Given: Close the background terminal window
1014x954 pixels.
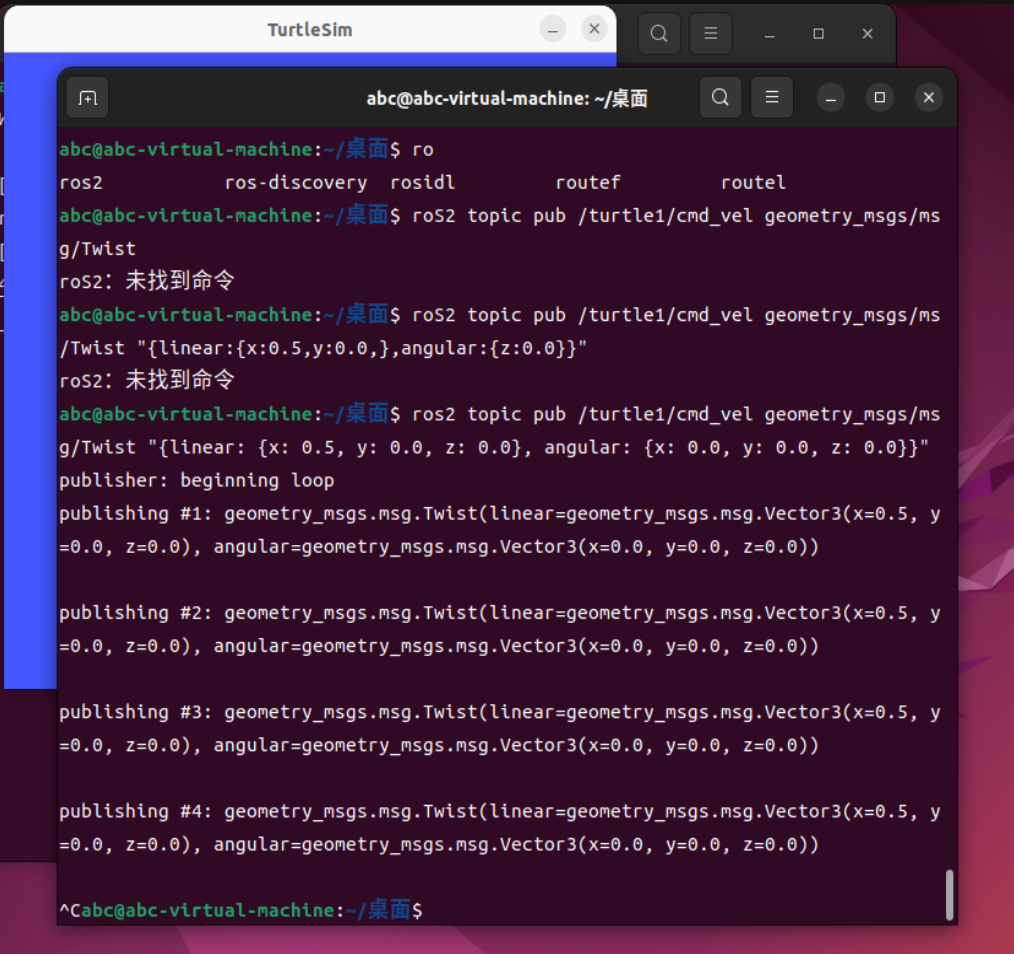Looking at the screenshot, I should [x=868, y=34].
